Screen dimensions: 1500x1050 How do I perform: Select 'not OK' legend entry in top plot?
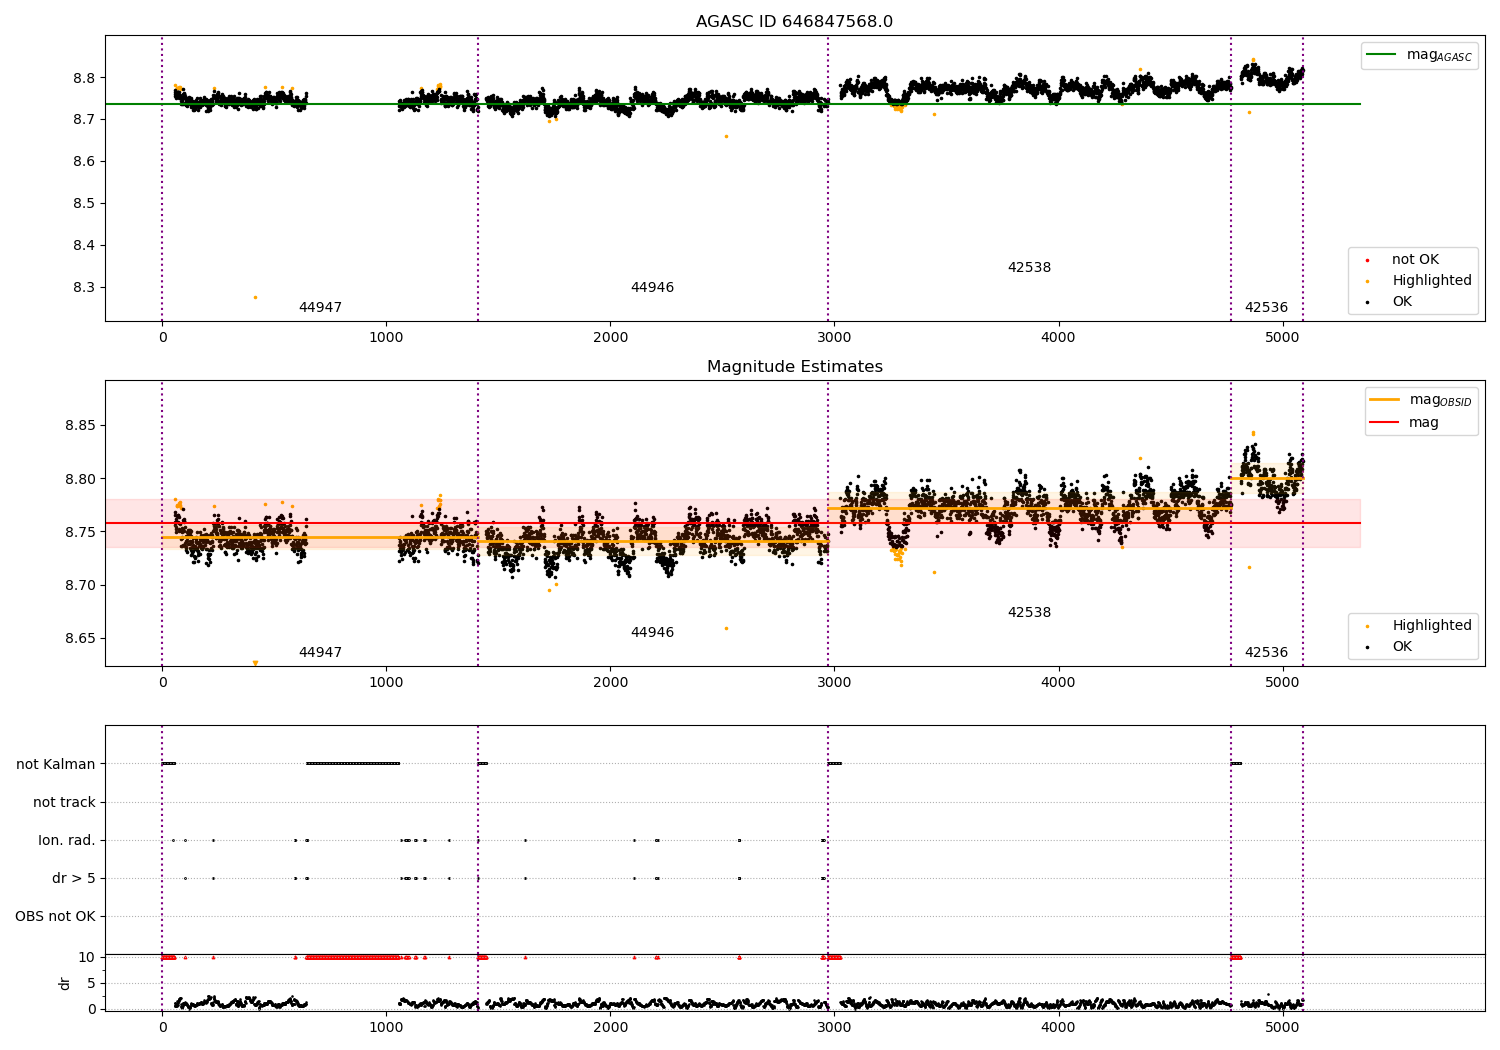pyautogui.click(x=1415, y=260)
